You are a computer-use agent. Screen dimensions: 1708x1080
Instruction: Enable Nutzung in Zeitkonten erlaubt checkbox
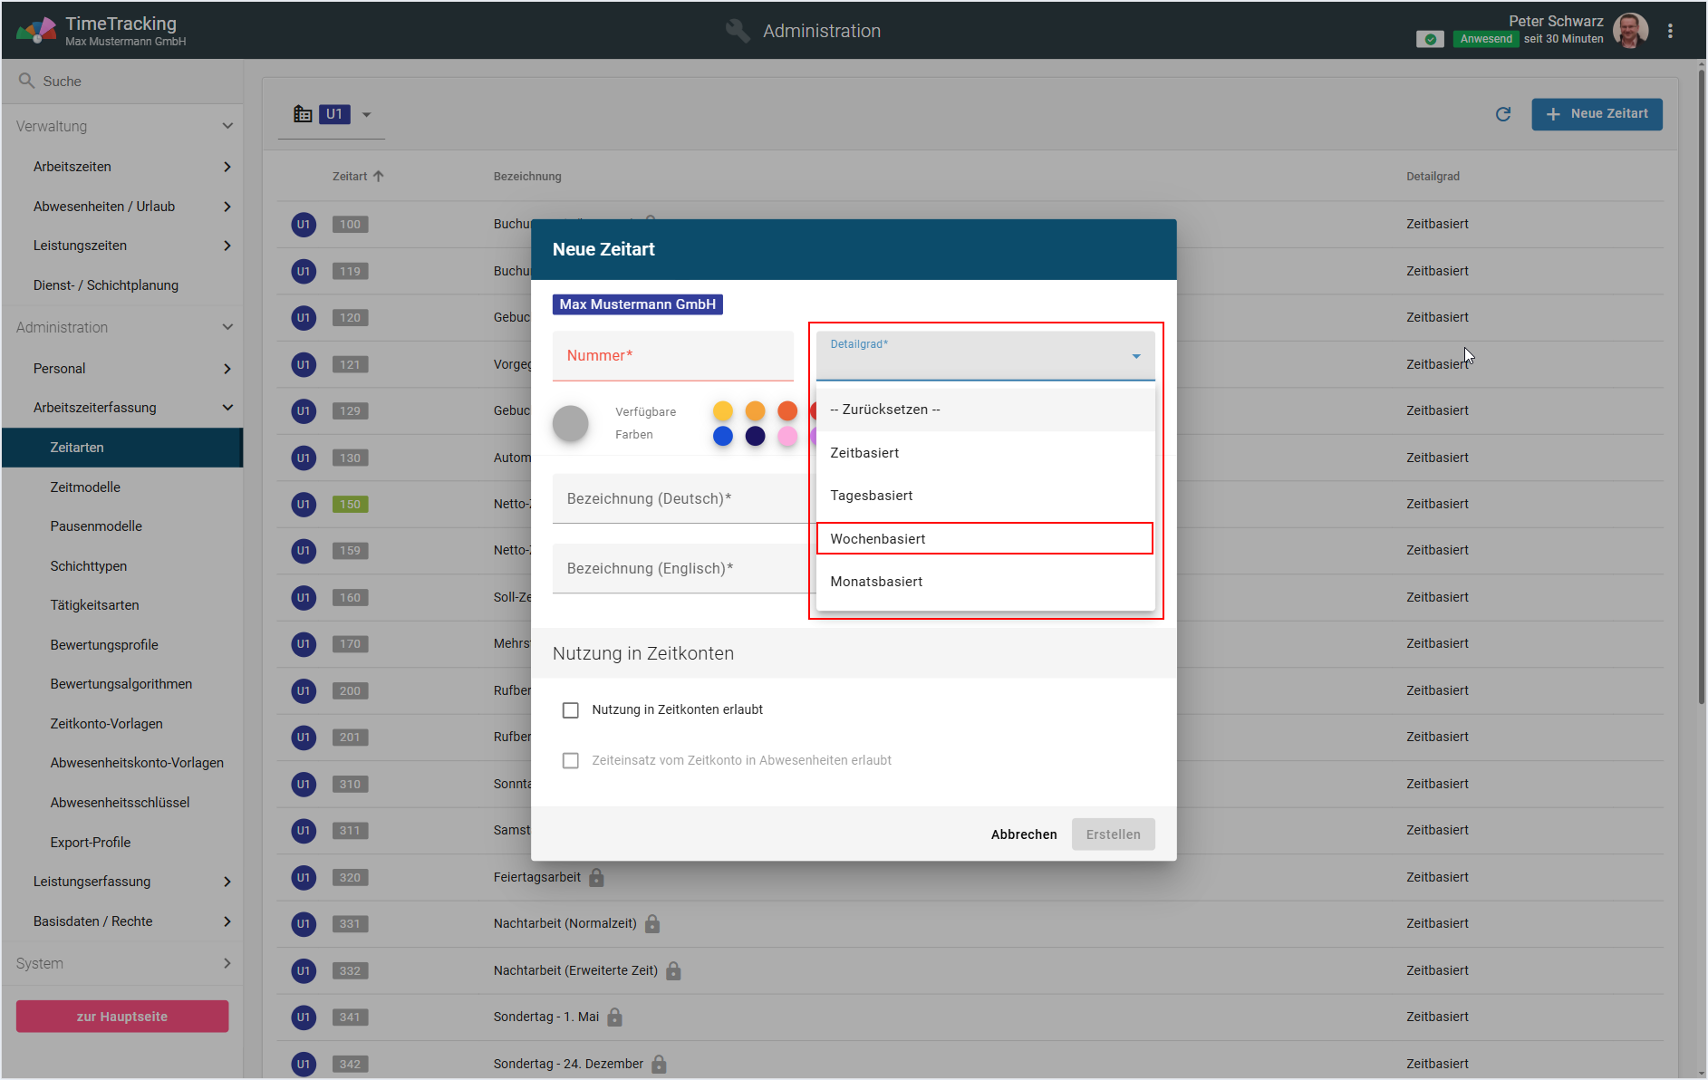point(570,710)
